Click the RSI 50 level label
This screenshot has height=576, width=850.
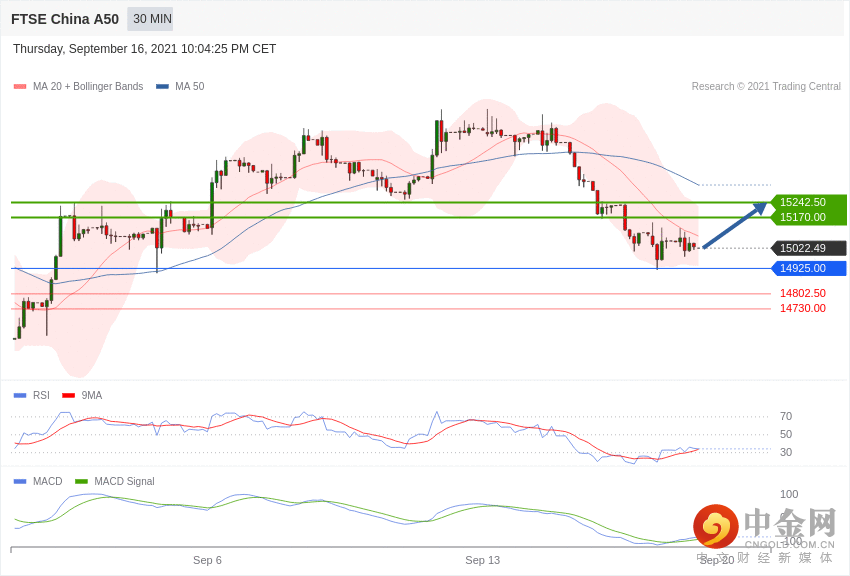pyautogui.click(x=785, y=434)
